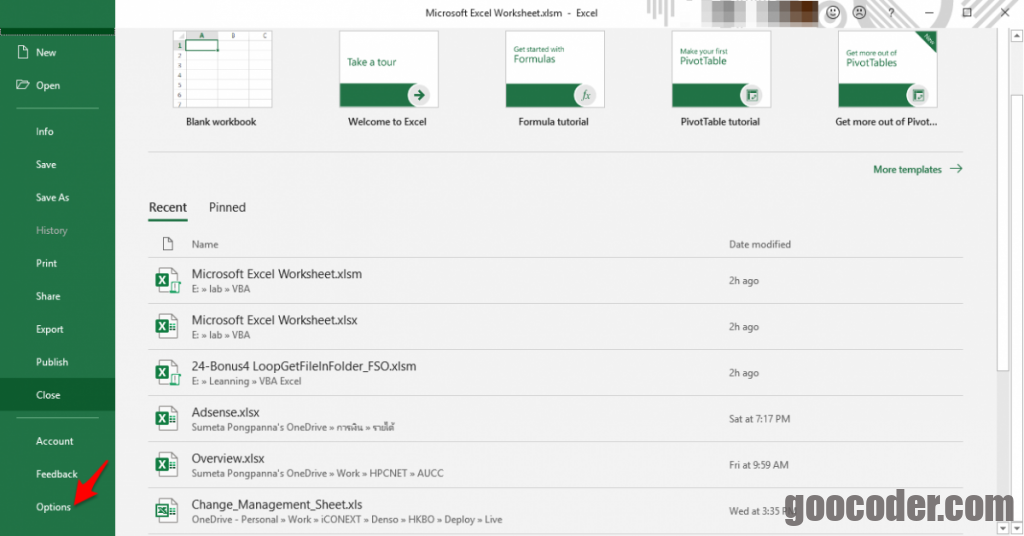
Task: Select the Publish menu item
Action: tap(57, 362)
